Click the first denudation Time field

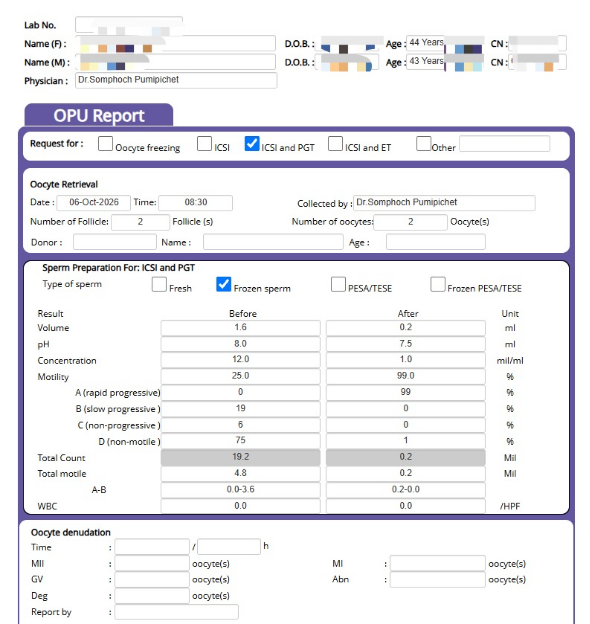pos(152,547)
